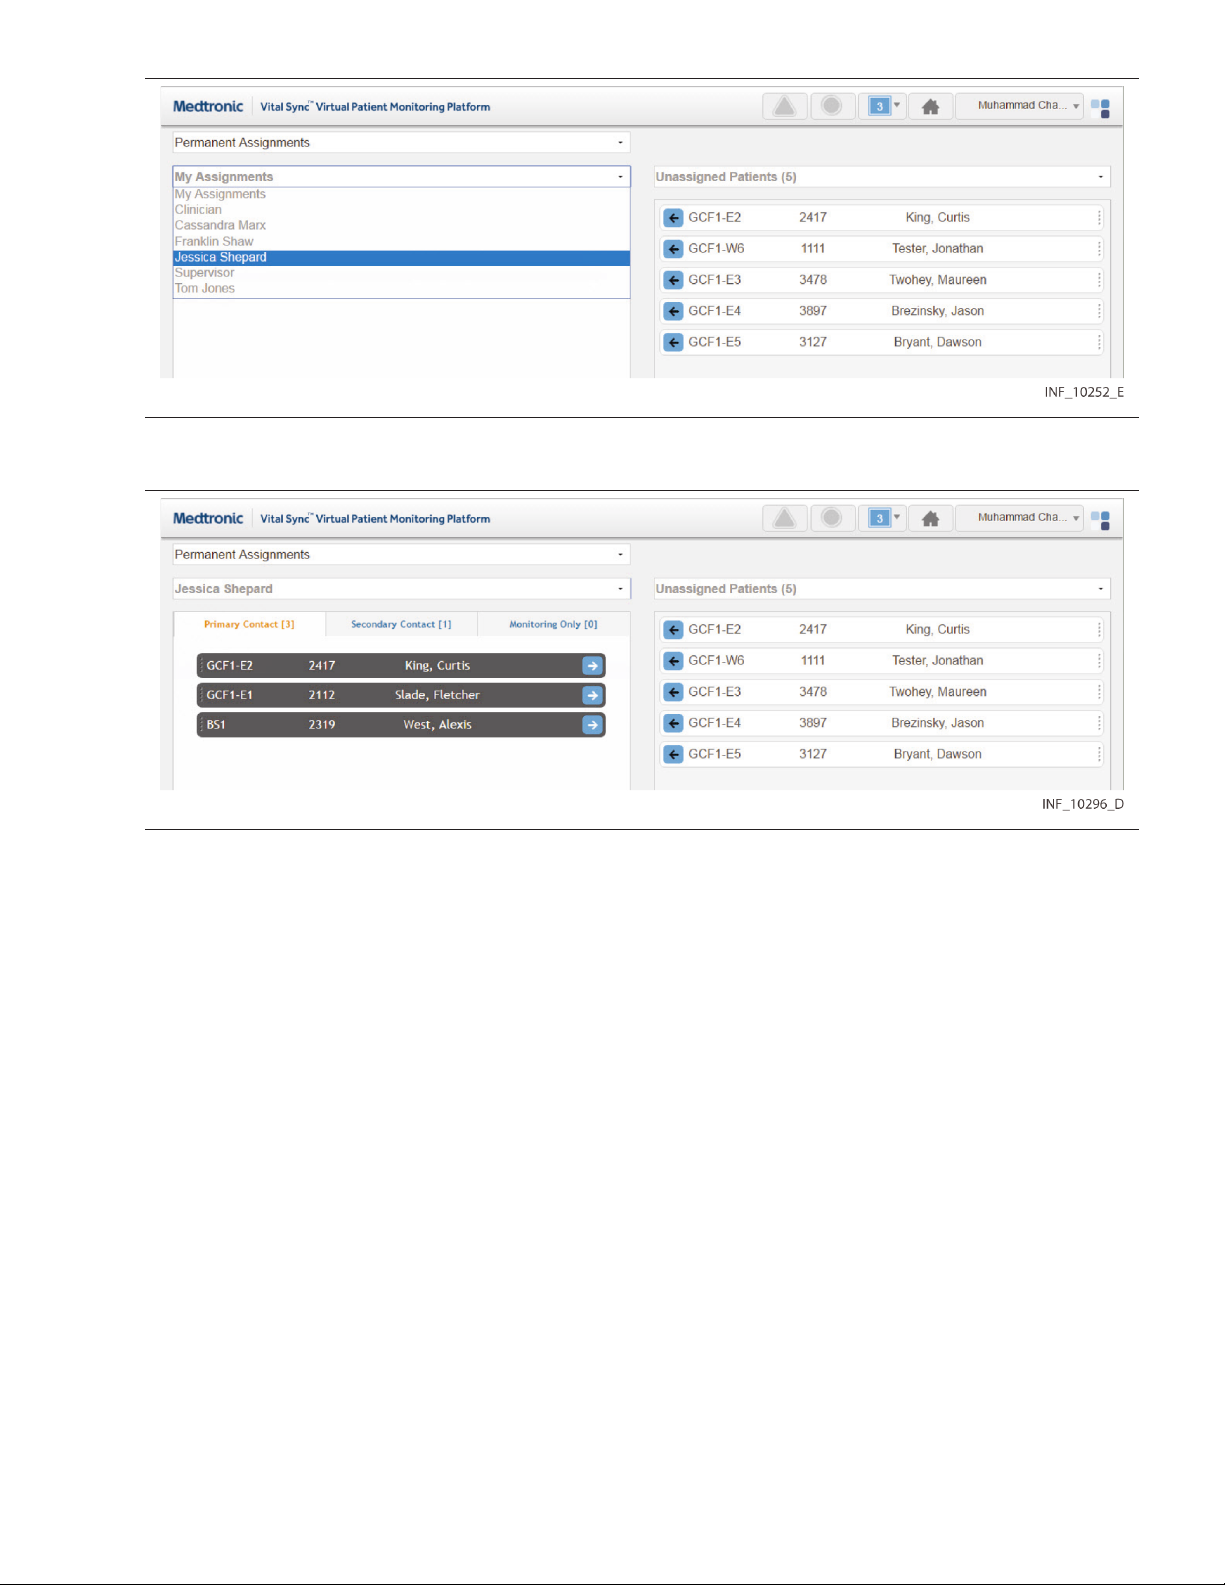Assign Bryant, Dawson using arrow in upper screenshot
Screen dimensions: 1225x1585
(x=674, y=342)
